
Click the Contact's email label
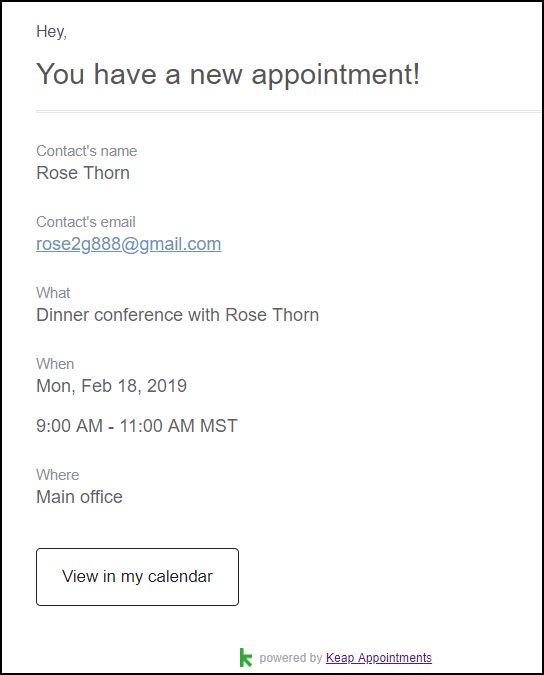[x=86, y=222]
